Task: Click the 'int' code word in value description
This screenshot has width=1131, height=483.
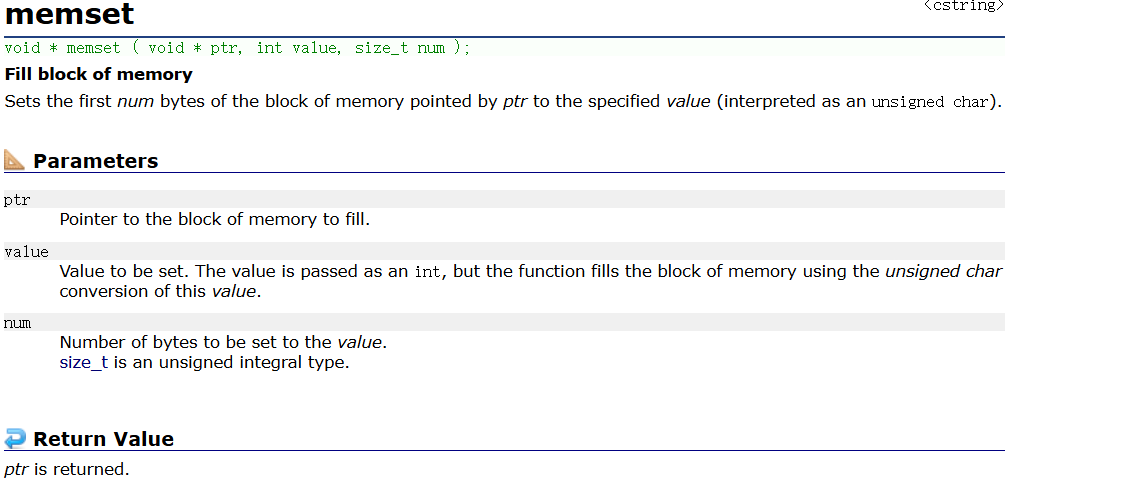Action: 428,272
